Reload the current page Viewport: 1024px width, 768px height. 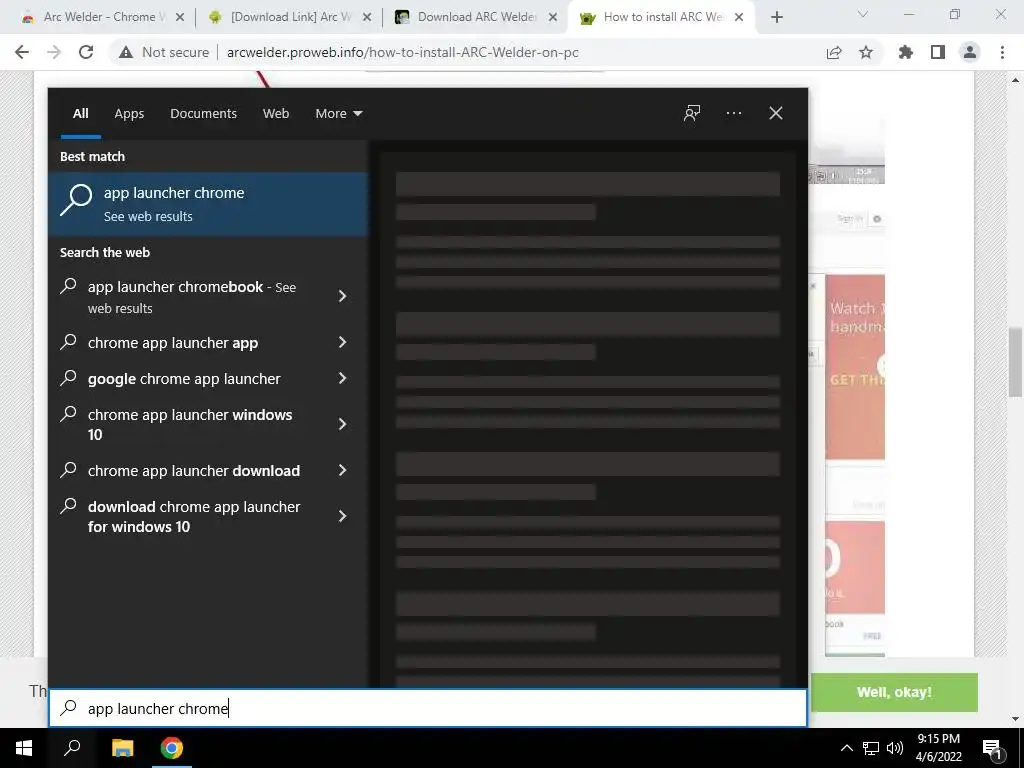click(86, 52)
